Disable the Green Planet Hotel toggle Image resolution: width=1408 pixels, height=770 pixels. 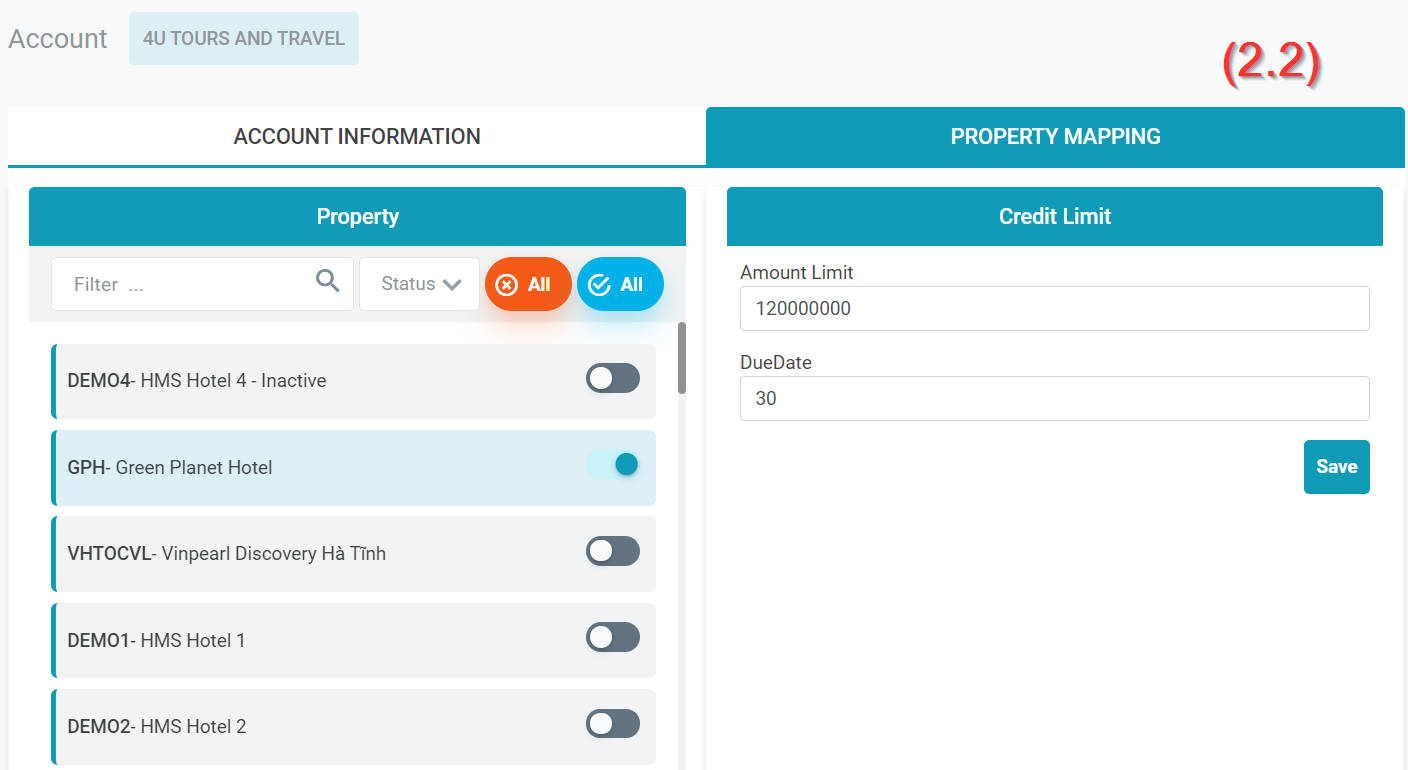coord(612,464)
